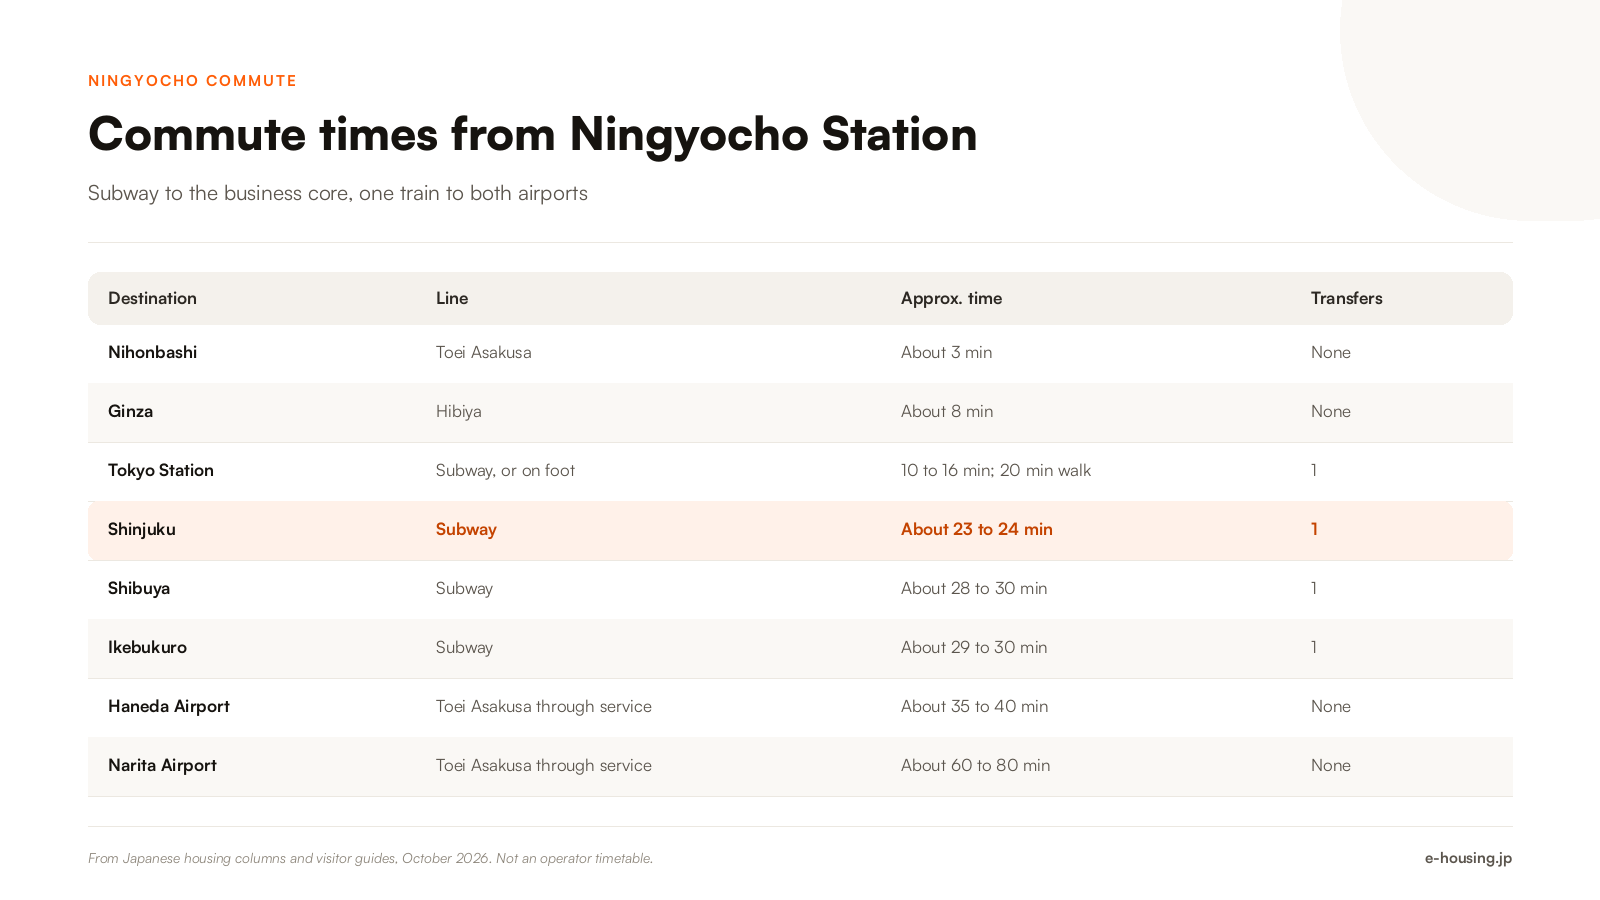Select the highlighted Shinjuku destination cell
The image size is (1600, 900).
pyautogui.click(x=142, y=529)
